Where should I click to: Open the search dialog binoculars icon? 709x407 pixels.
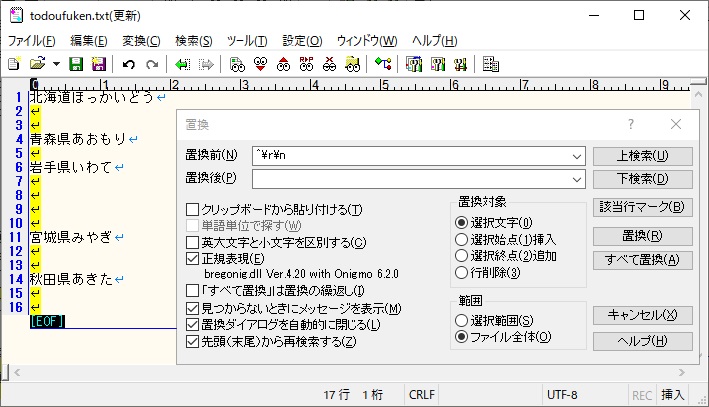237,64
